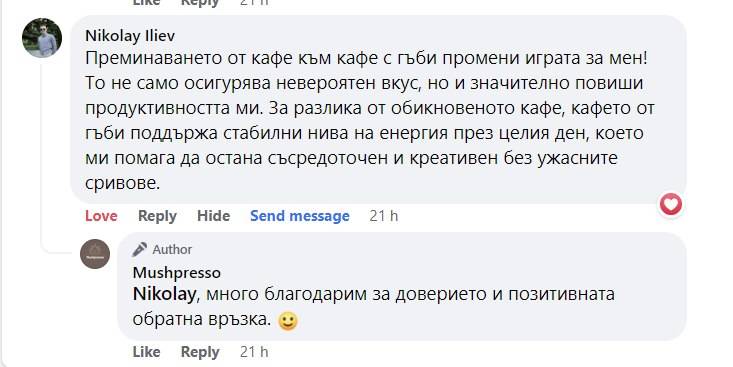The image size is (733, 367).
Task: Hide Nikolay Iliev's comment
Action: pyautogui.click(x=214, y=216)
